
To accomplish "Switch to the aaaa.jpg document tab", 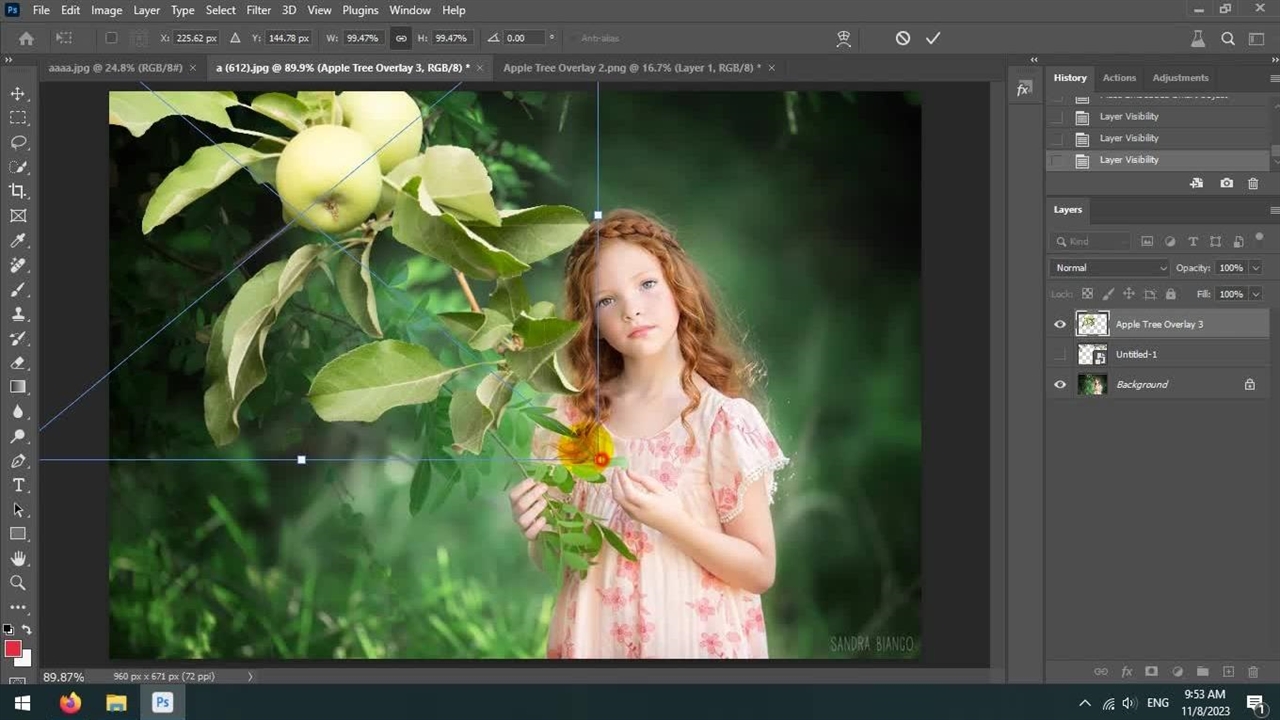I will coord(115,68).
